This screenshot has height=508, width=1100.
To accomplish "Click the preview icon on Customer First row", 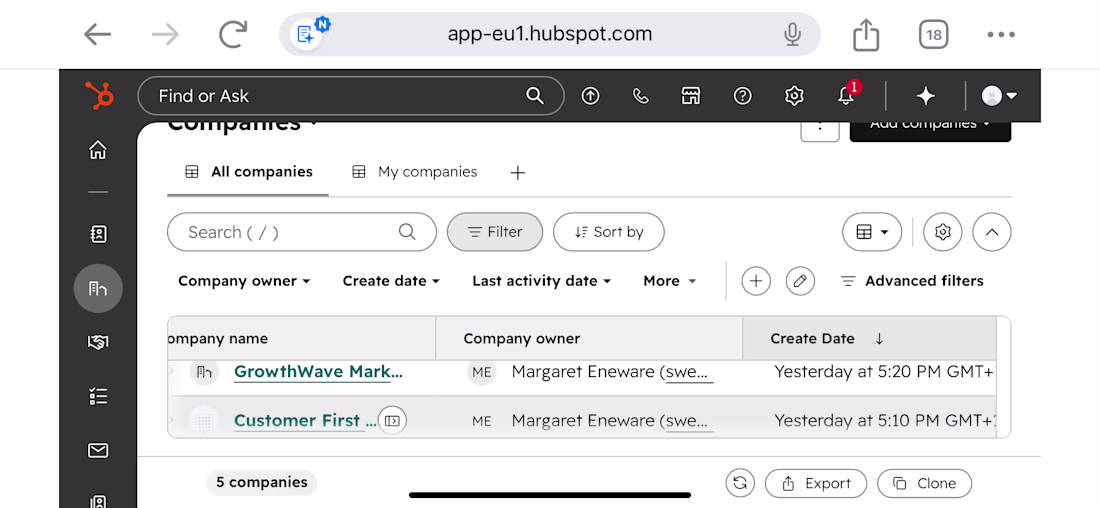I will coord(392,421).
